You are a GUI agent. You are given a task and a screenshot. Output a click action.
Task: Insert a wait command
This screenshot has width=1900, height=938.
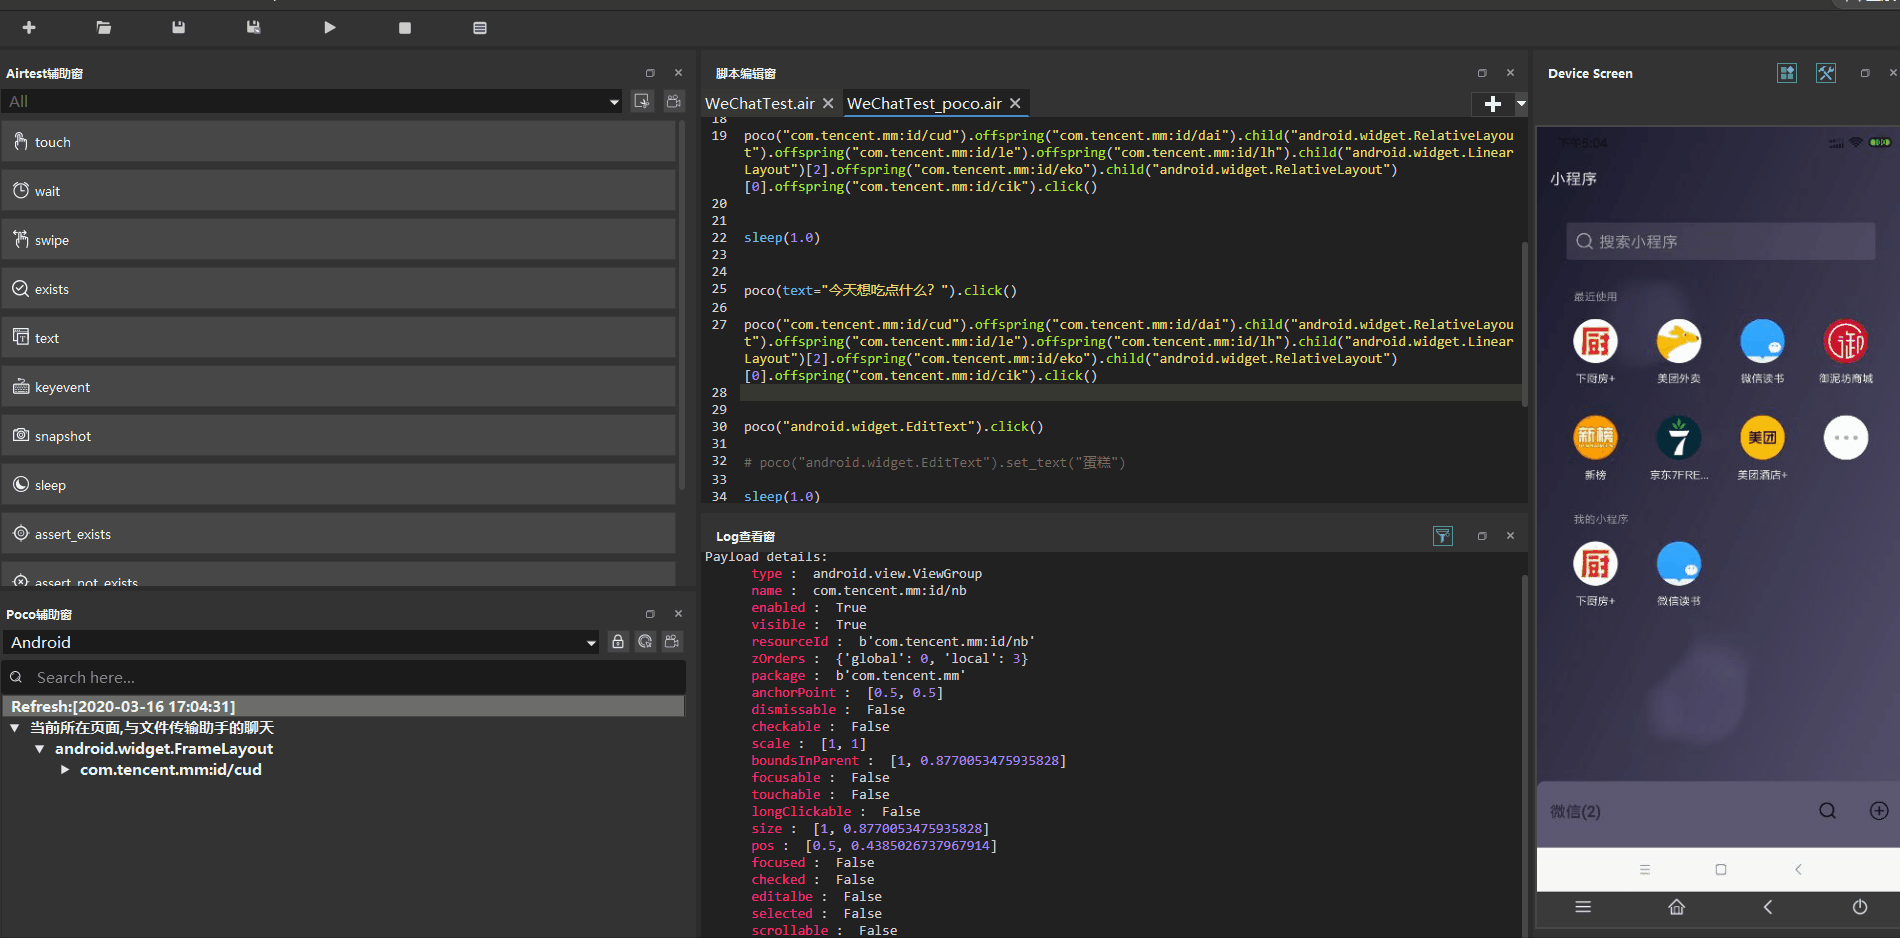tap(338, 191)
